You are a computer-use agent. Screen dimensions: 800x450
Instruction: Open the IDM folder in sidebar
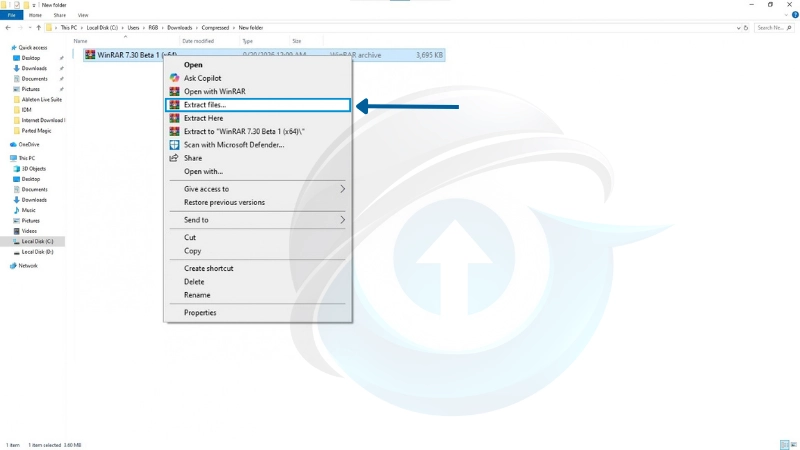26,110
